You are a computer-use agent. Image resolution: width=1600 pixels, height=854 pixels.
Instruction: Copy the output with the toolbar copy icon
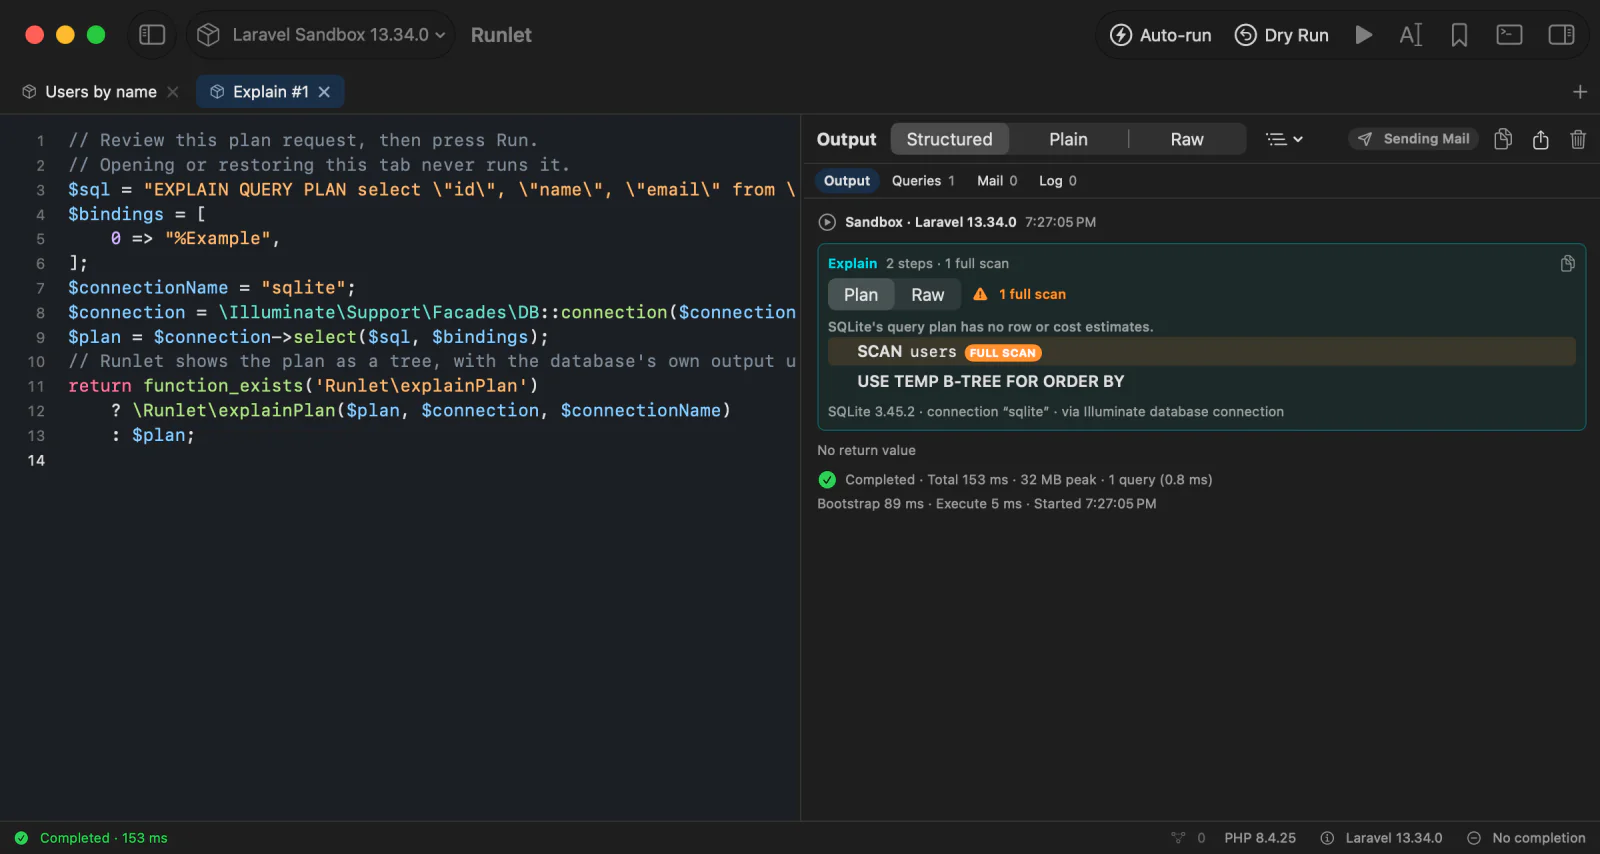coord(1503,139)
